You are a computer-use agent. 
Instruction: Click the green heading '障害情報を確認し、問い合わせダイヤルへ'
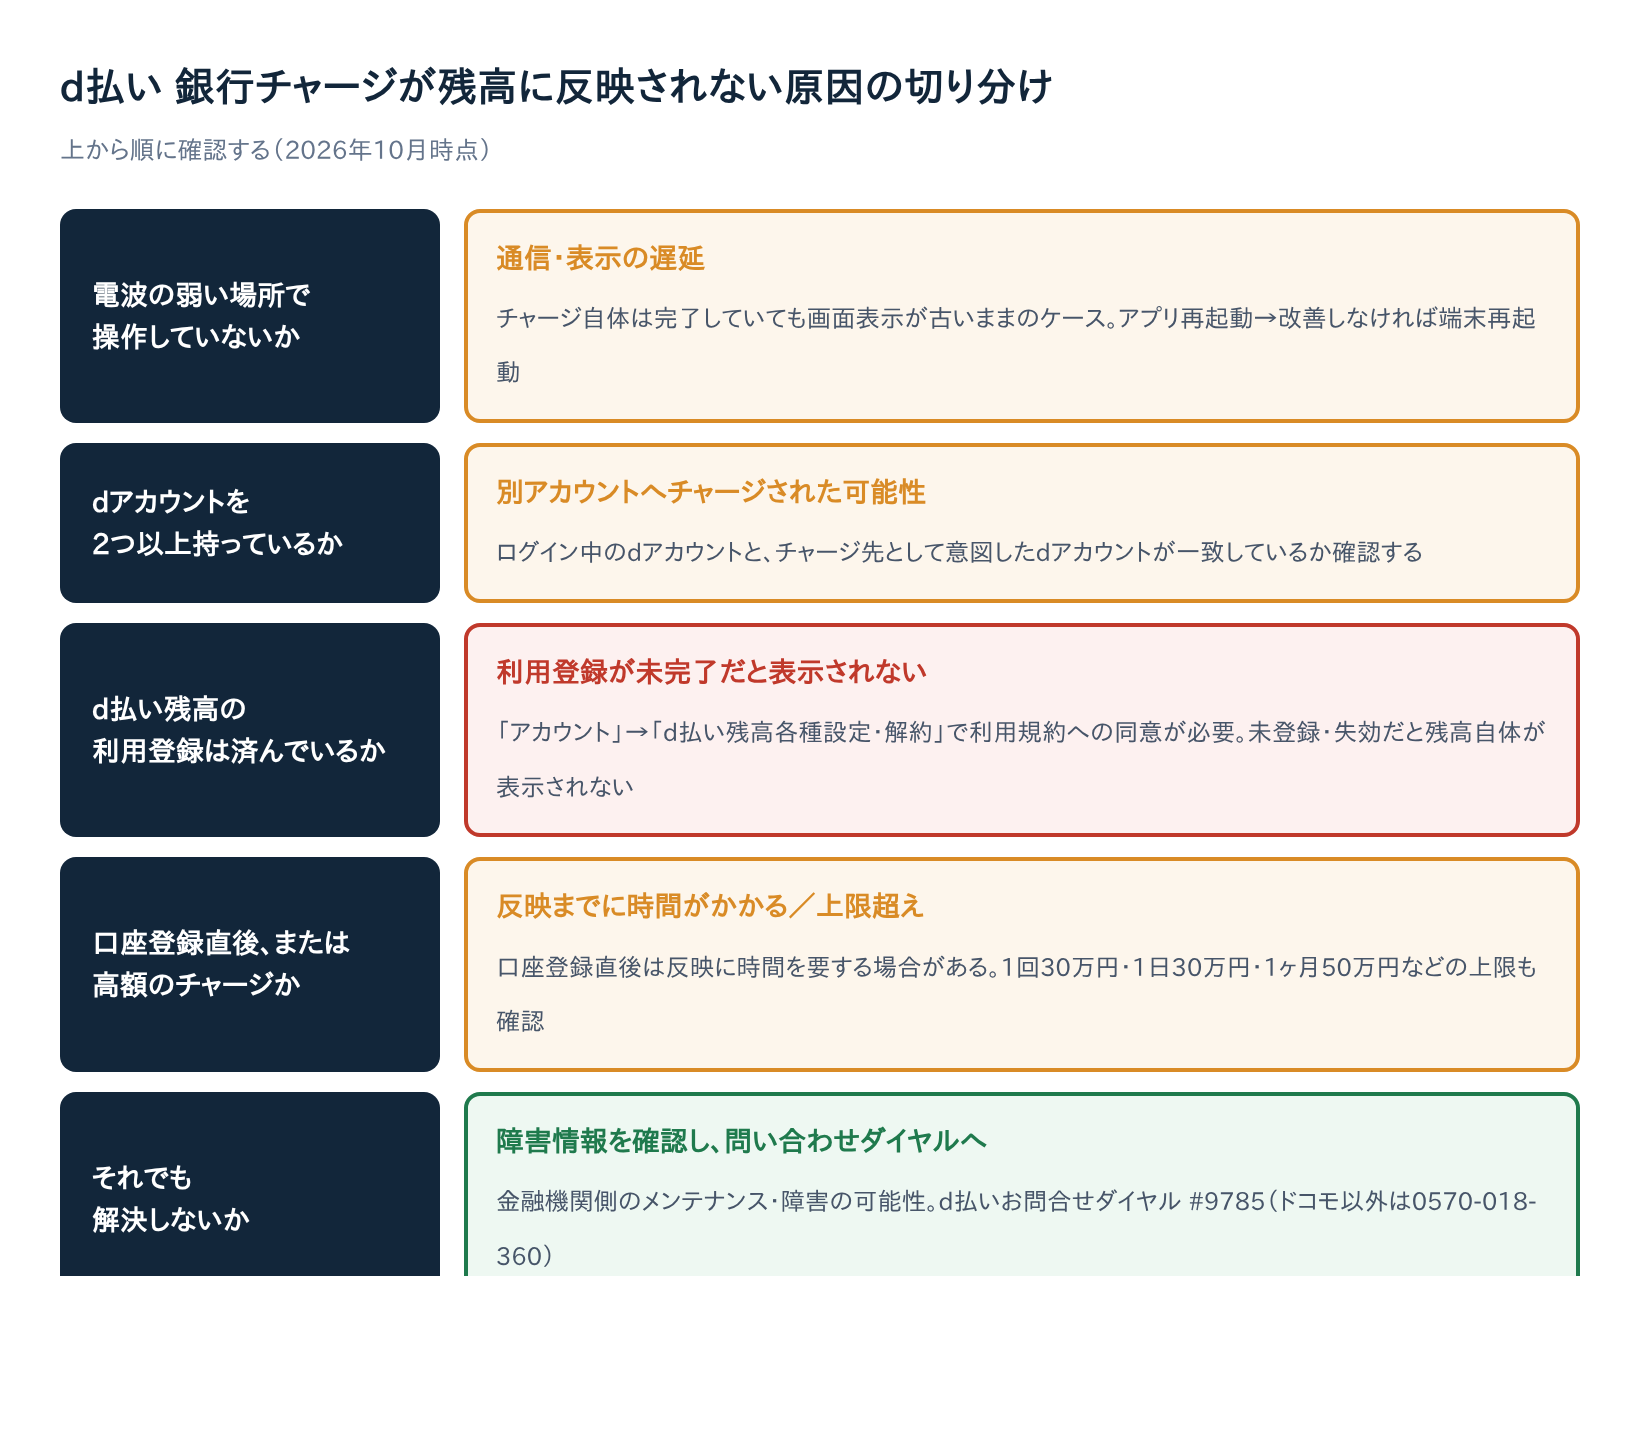(x=741, y=1141)
